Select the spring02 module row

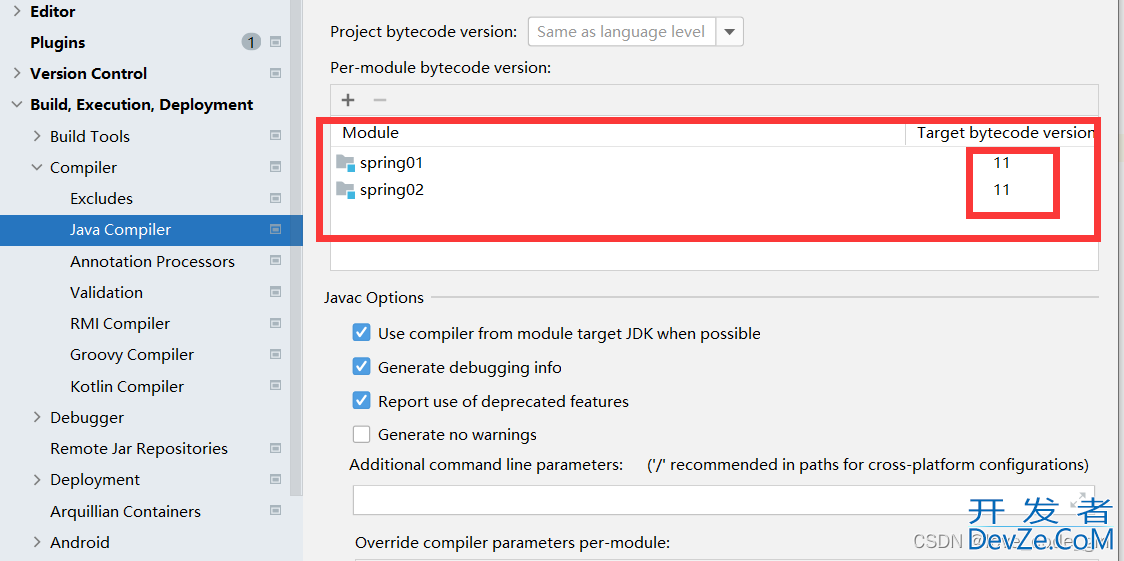point(714,190)
